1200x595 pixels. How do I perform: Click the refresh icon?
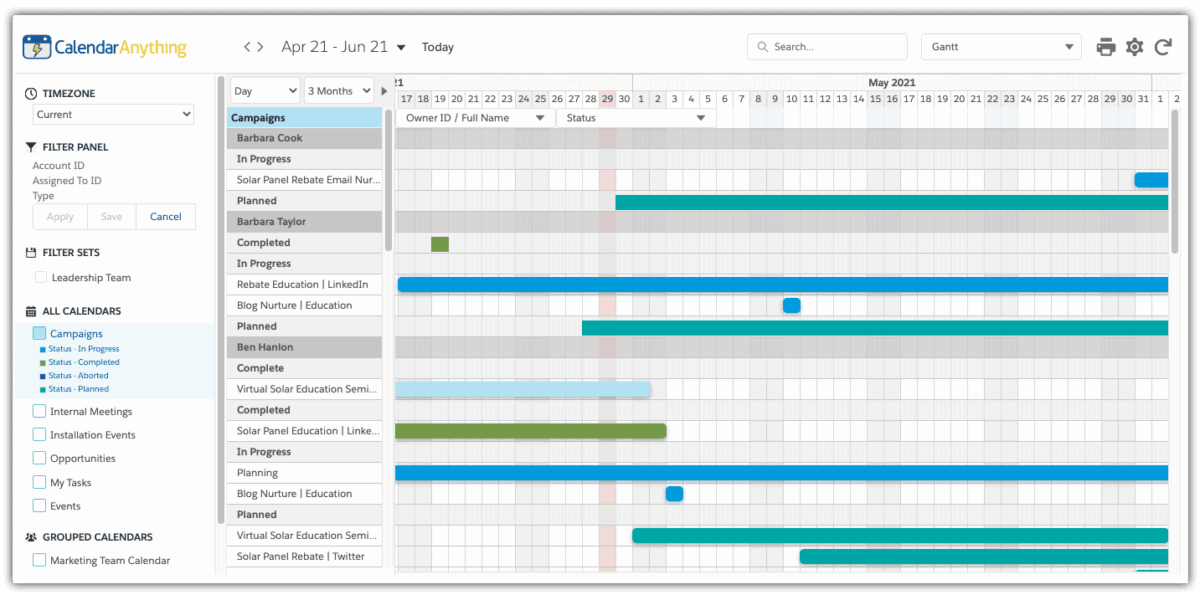[1162, 46]
